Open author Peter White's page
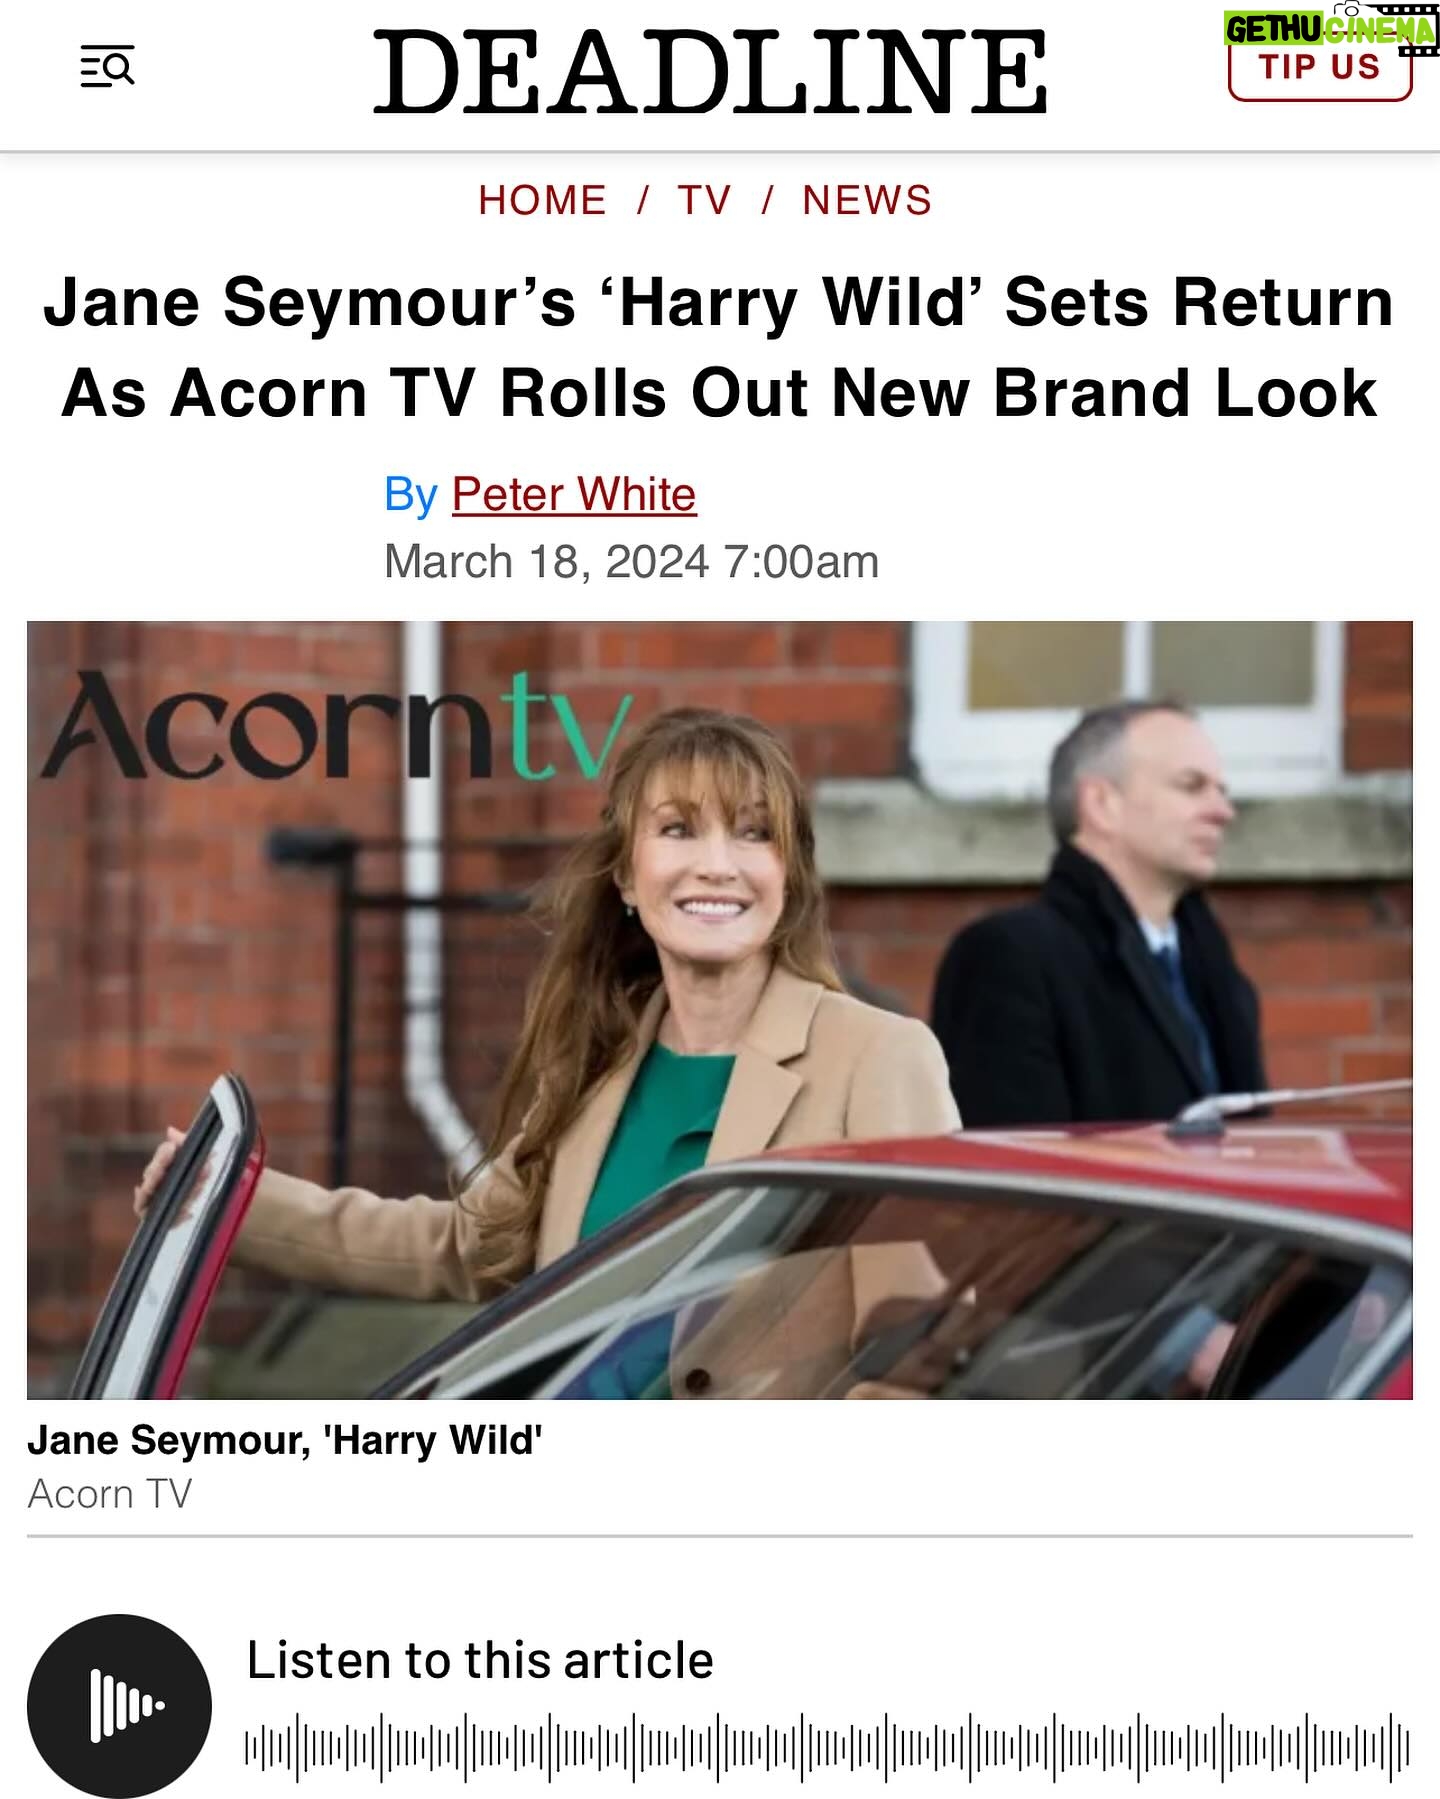 (574, 494)
